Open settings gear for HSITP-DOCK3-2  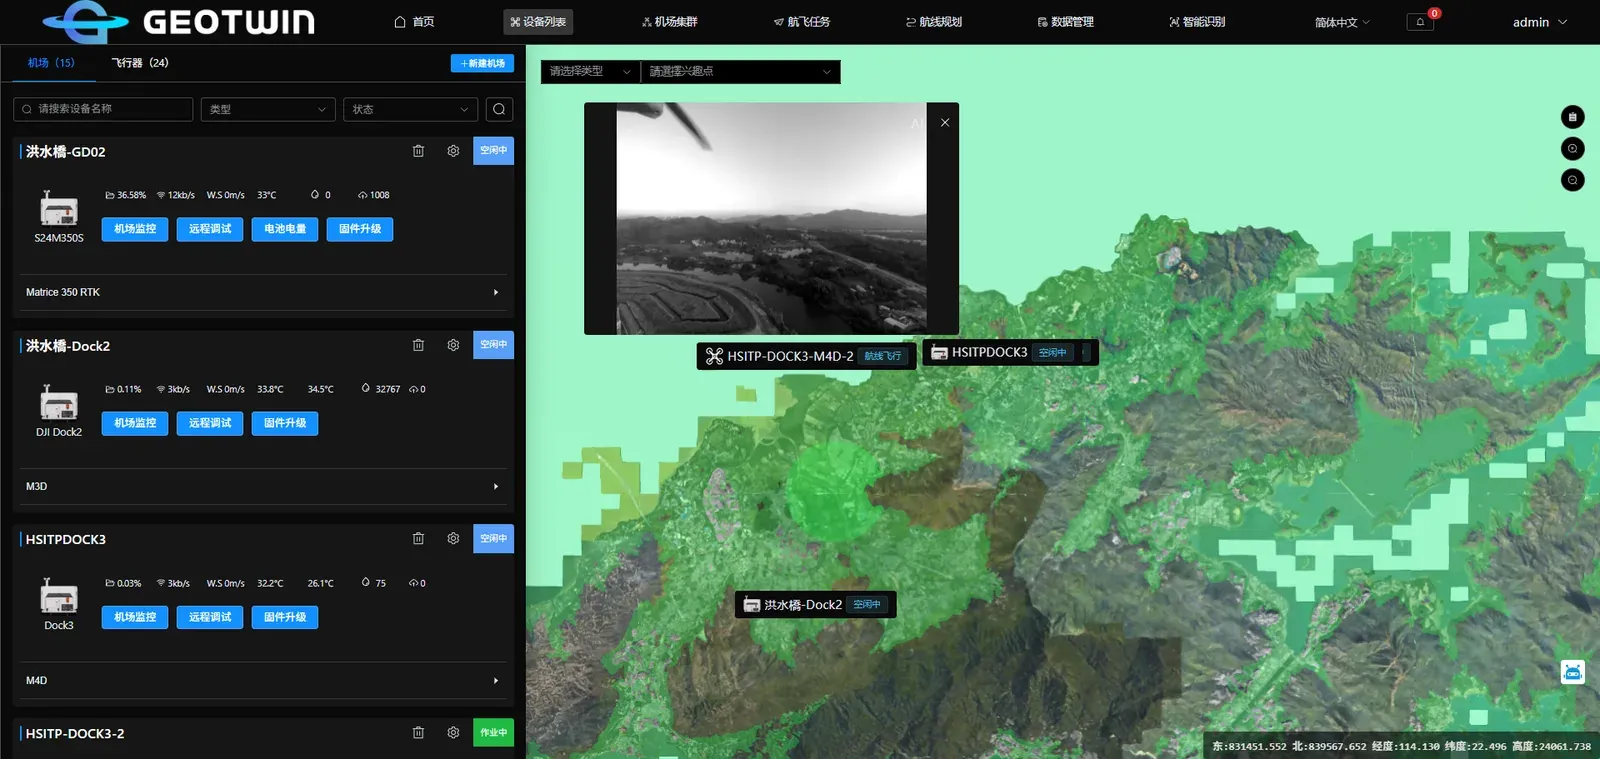[453, 733]
